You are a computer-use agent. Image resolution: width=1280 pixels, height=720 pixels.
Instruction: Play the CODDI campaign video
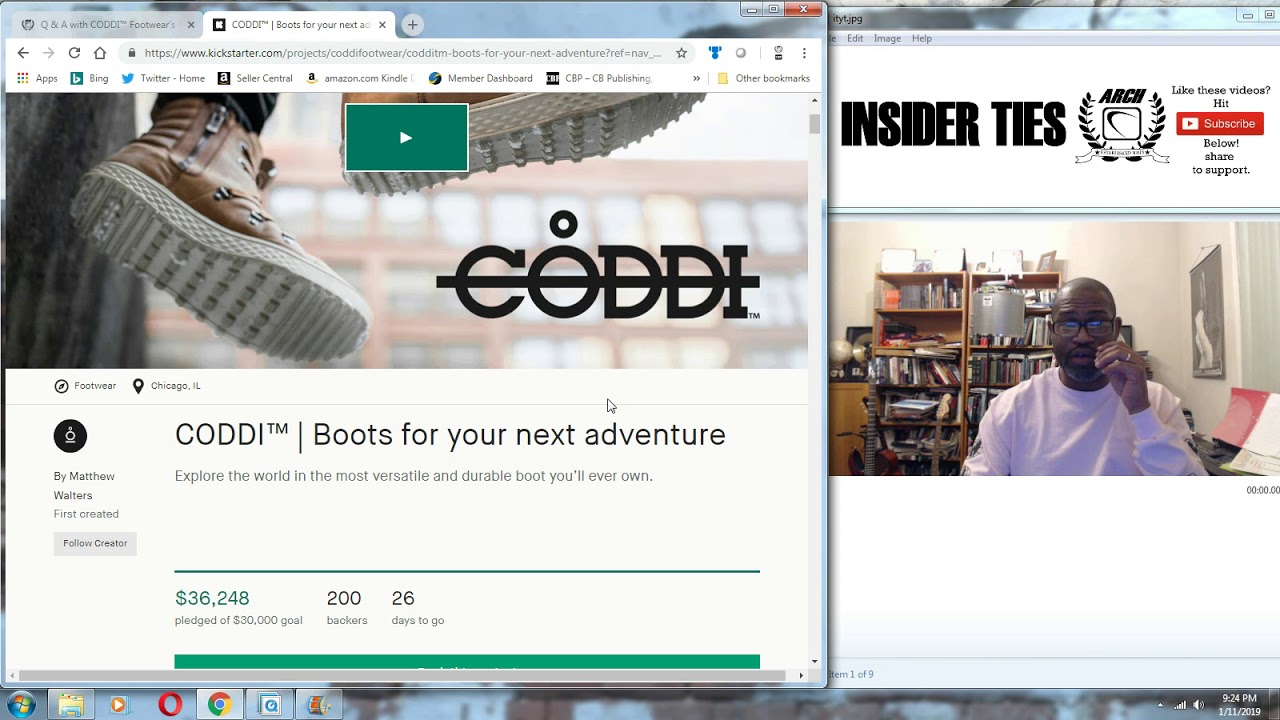[406, 138]
